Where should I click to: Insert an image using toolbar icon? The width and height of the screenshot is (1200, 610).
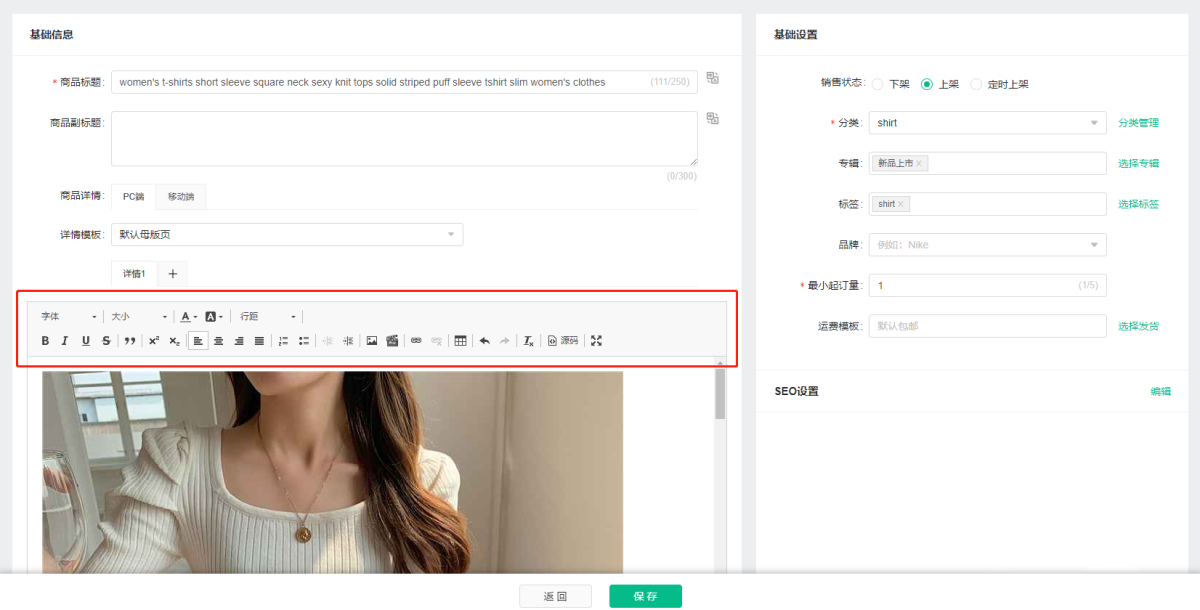point(372,341)
